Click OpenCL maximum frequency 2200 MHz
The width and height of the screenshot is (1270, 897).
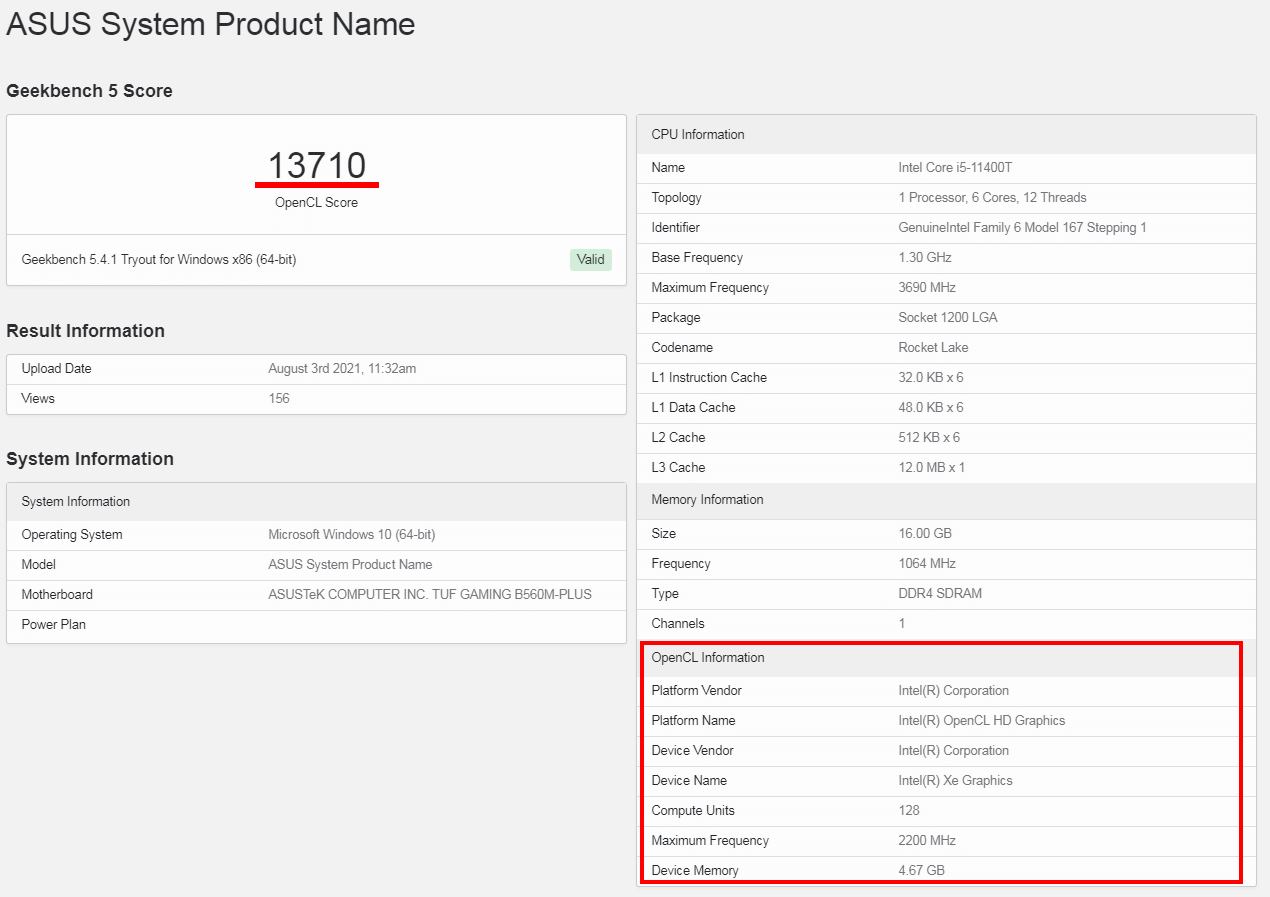tap(927, 840)
